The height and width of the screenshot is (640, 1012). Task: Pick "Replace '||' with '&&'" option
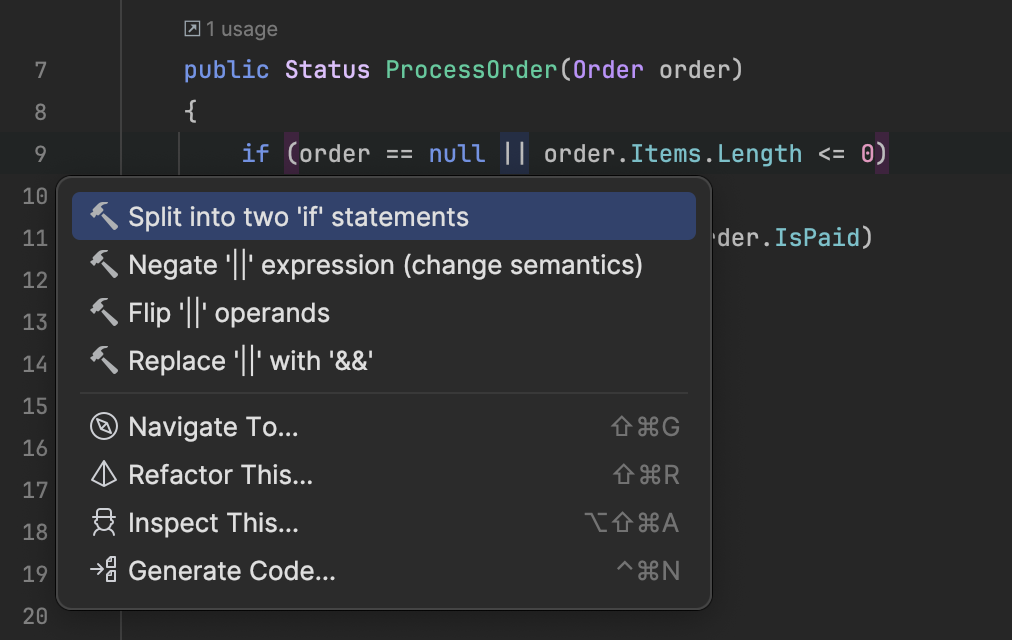250,360
